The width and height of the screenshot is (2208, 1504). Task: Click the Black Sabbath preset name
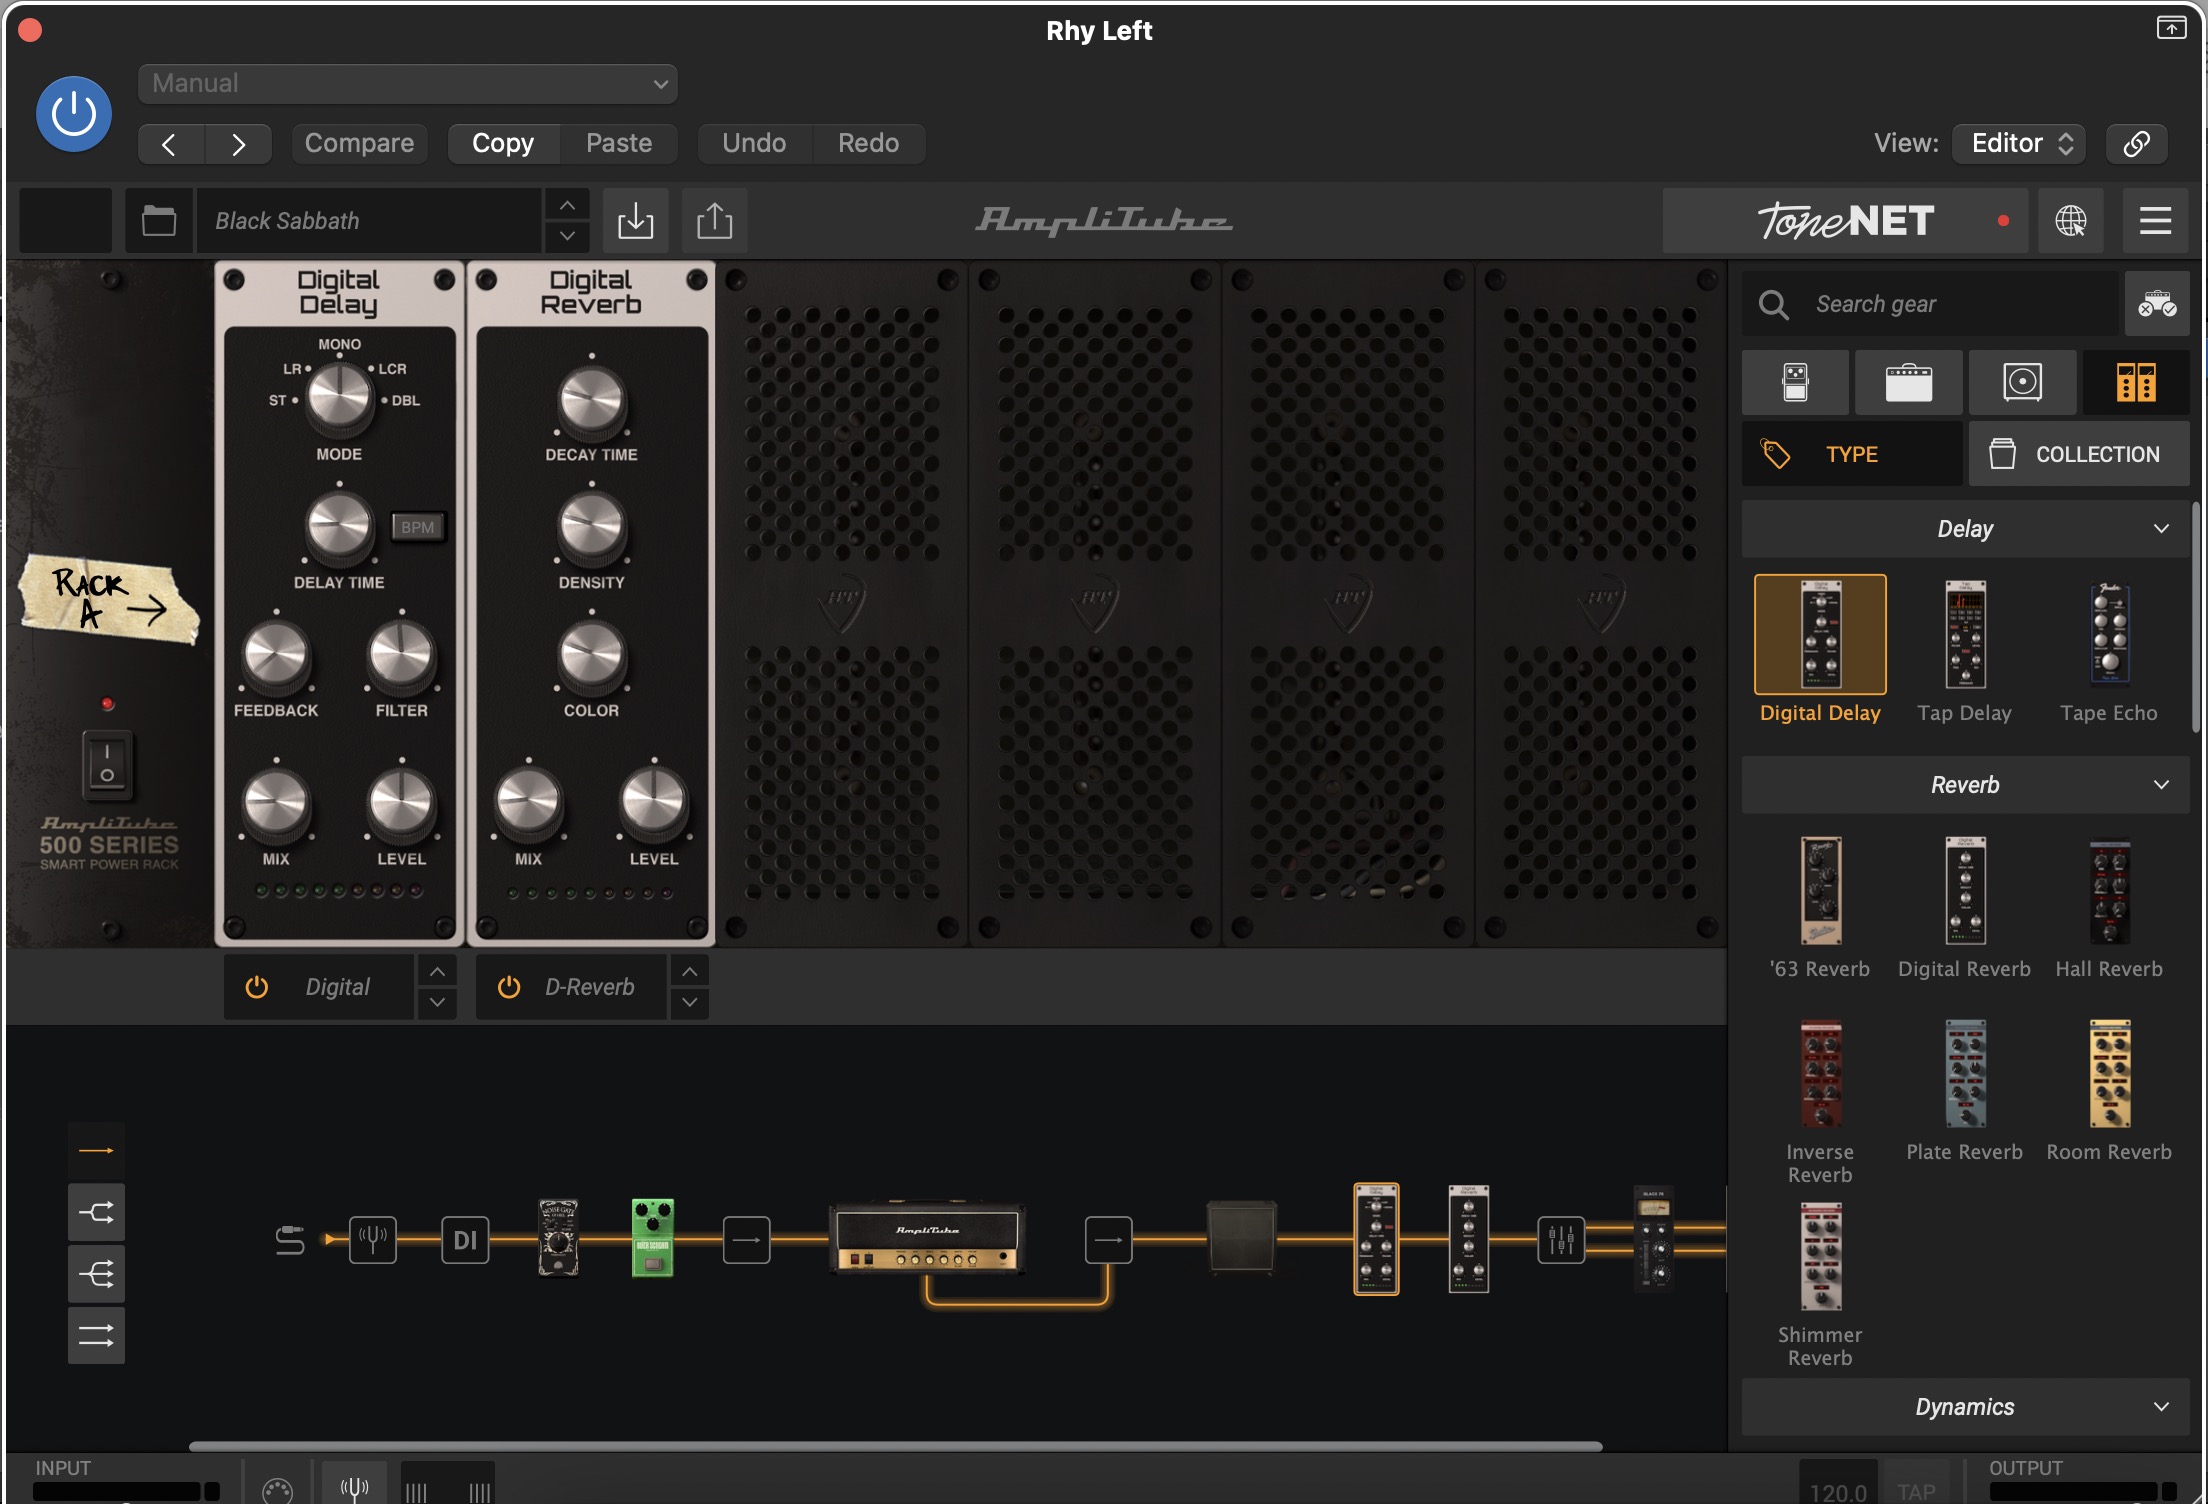[370, 221]
